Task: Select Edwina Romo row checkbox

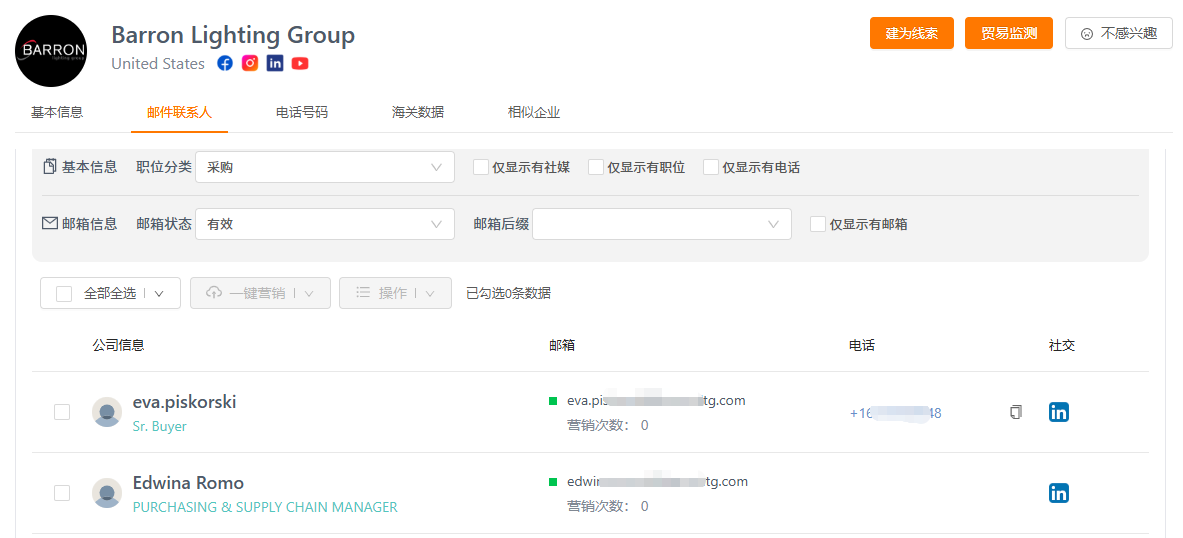Action: (x=62, y=493)
